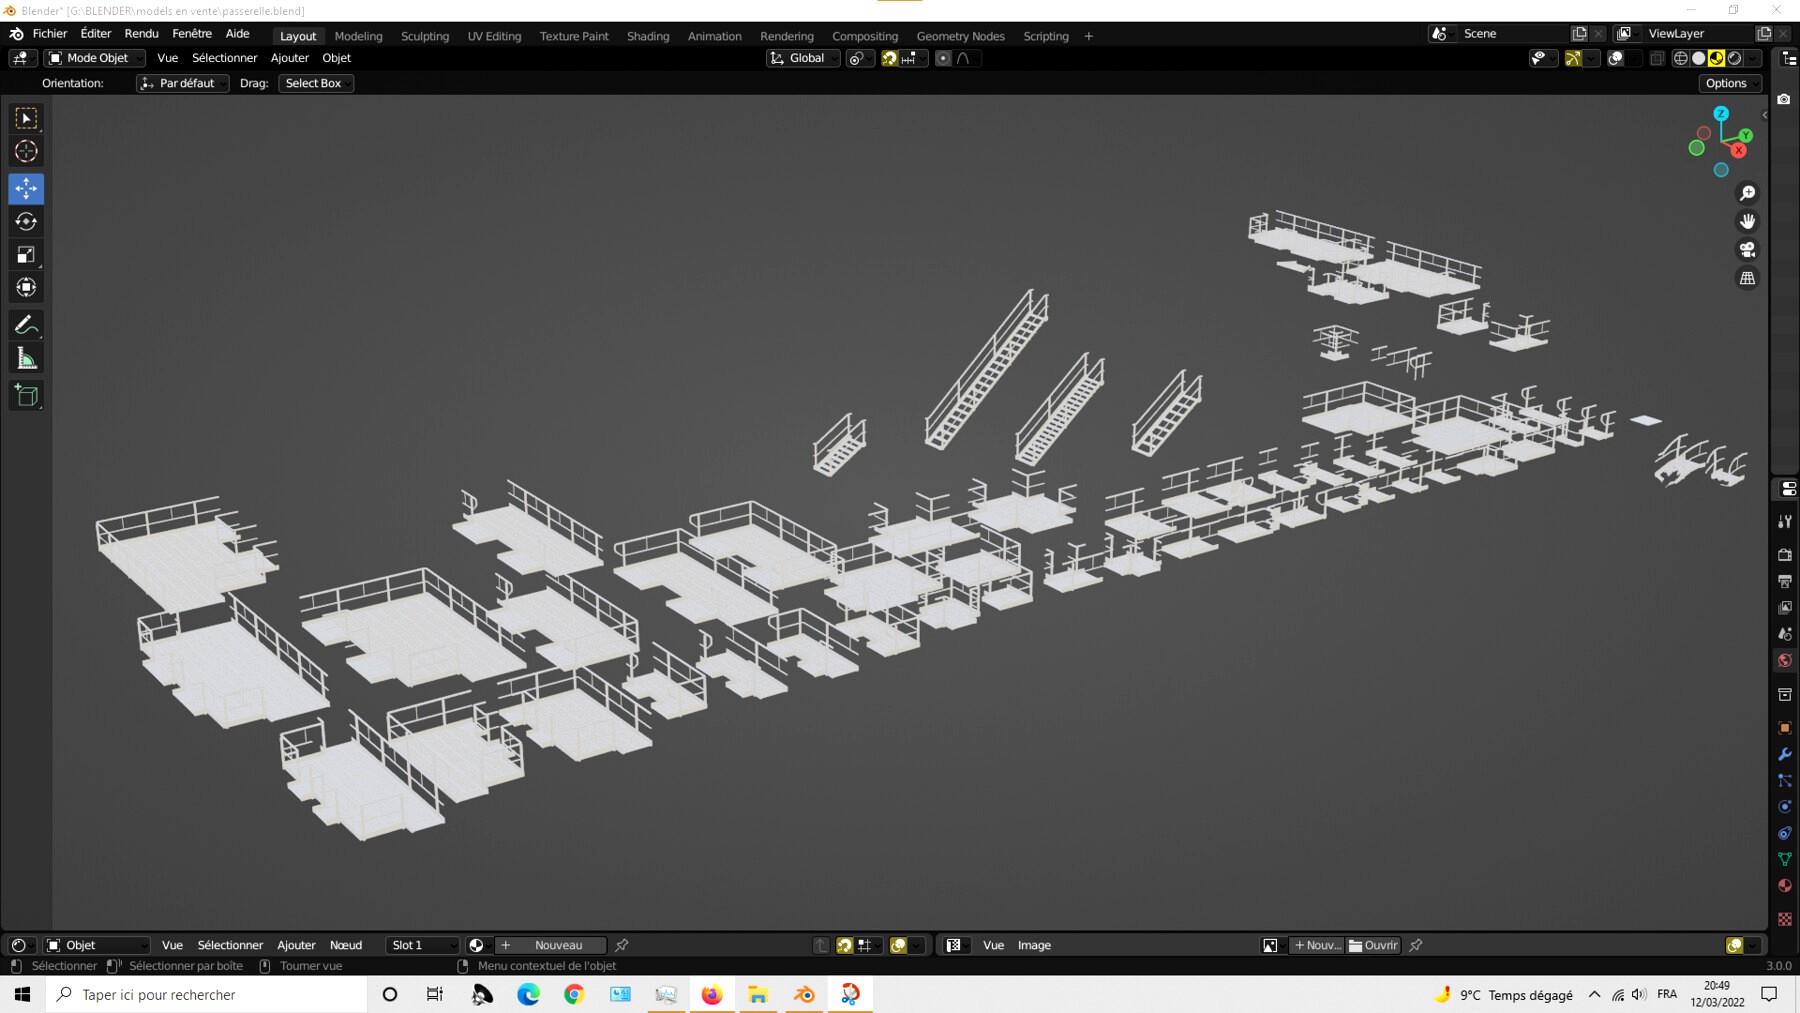Open the transform orientation Global dropdown
Screen dimensions: 1800x1013
[x=804, y=58]
